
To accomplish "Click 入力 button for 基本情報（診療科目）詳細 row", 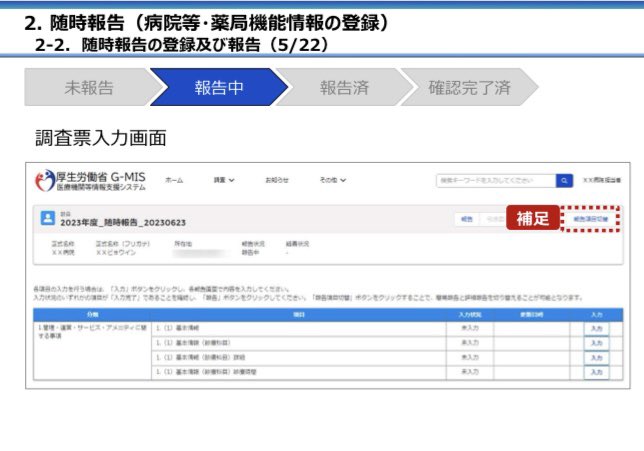I will [x=596, y=358].
